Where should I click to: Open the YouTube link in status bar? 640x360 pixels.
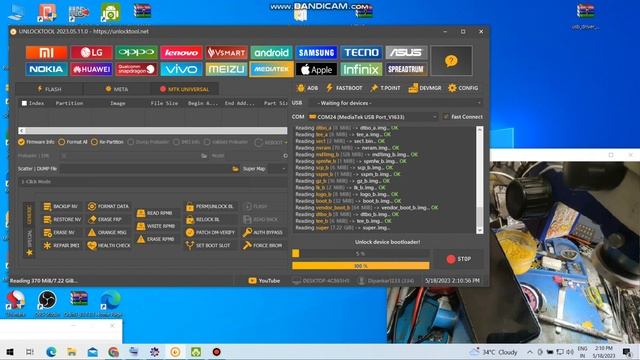click(x=264, y=281)
